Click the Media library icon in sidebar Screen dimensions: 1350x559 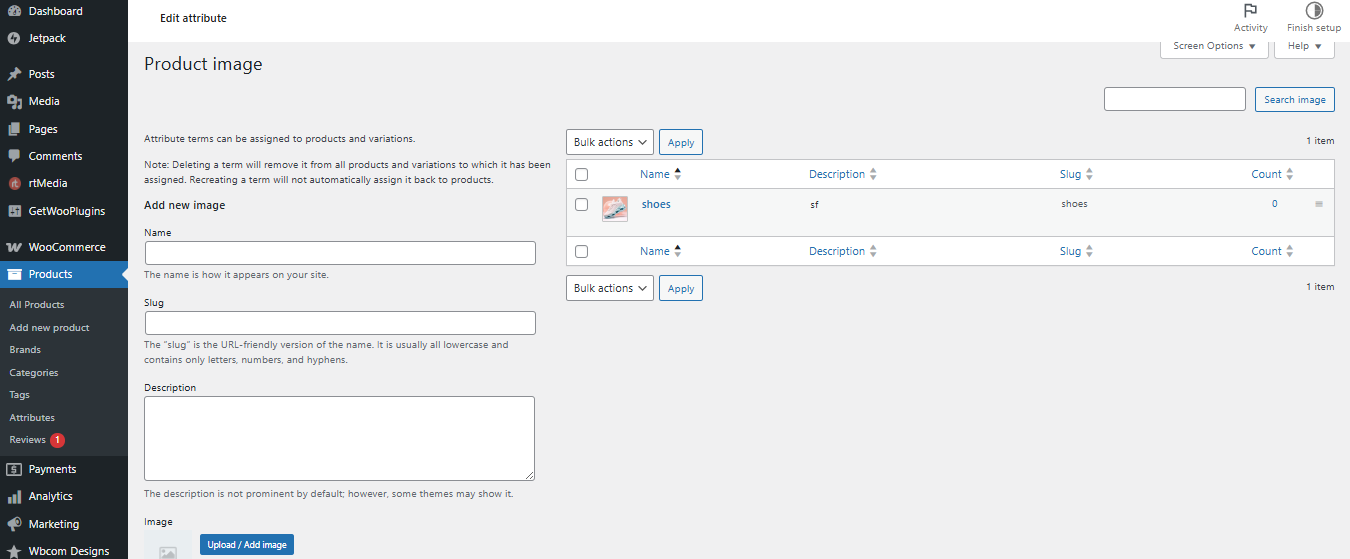[14, 101]
